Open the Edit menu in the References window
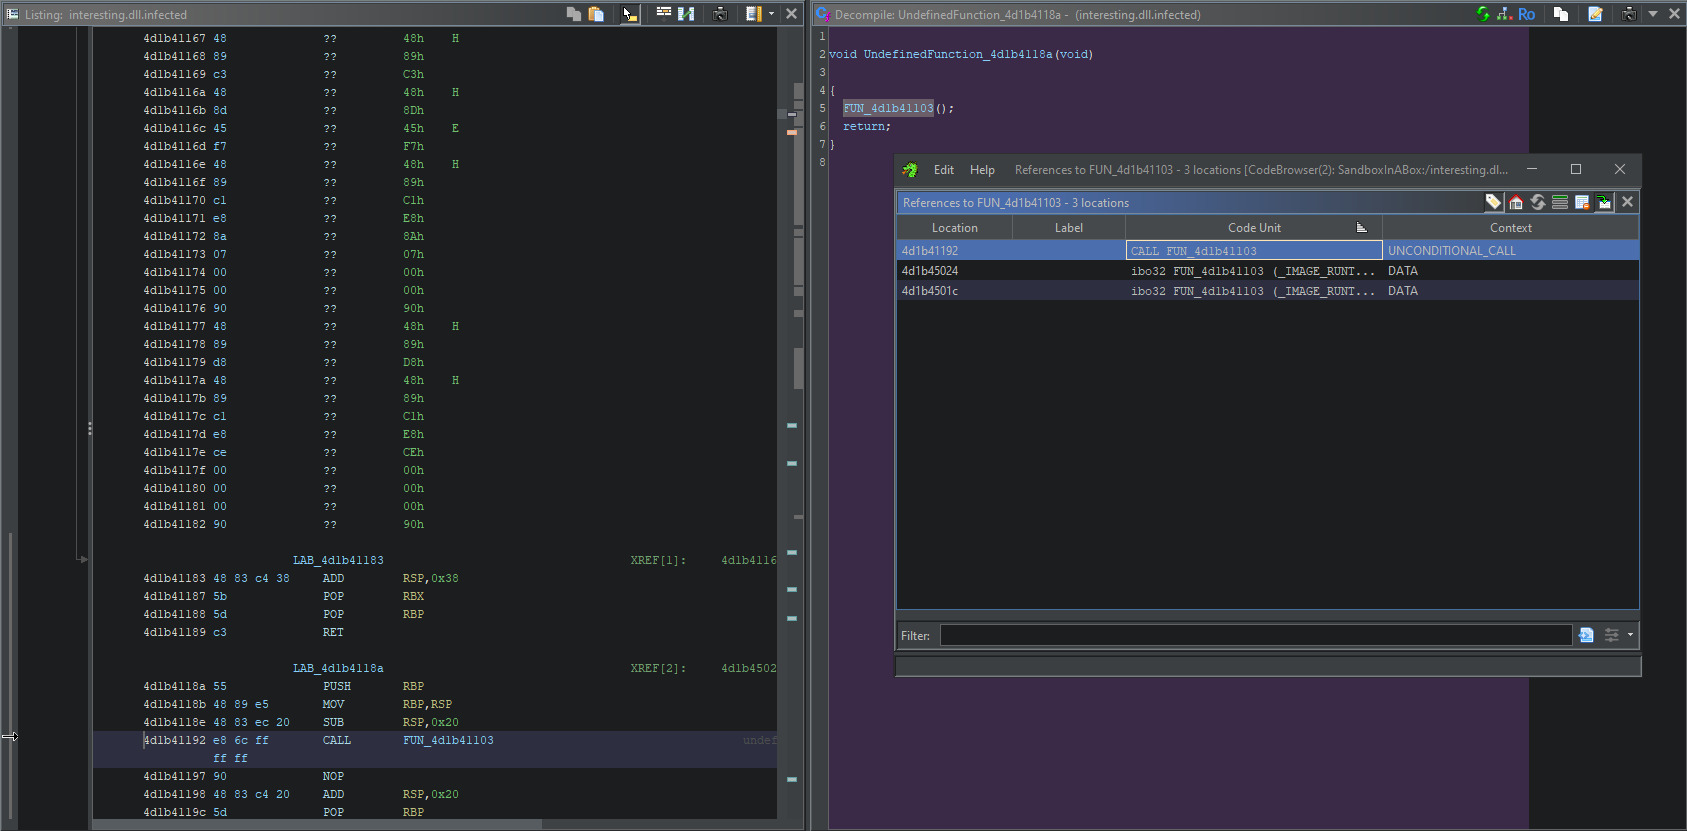This screenshot has height=831, width=1687. tap(944, 170)
